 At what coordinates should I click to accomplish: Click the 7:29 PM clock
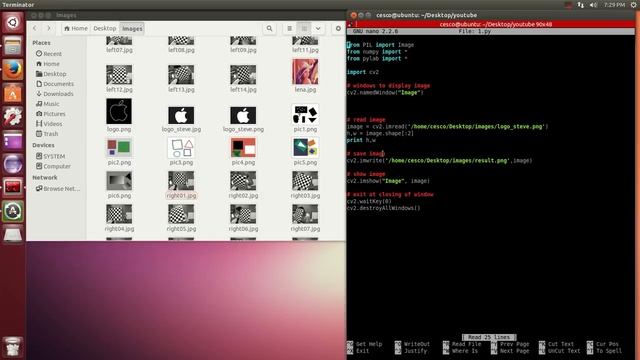615,5
